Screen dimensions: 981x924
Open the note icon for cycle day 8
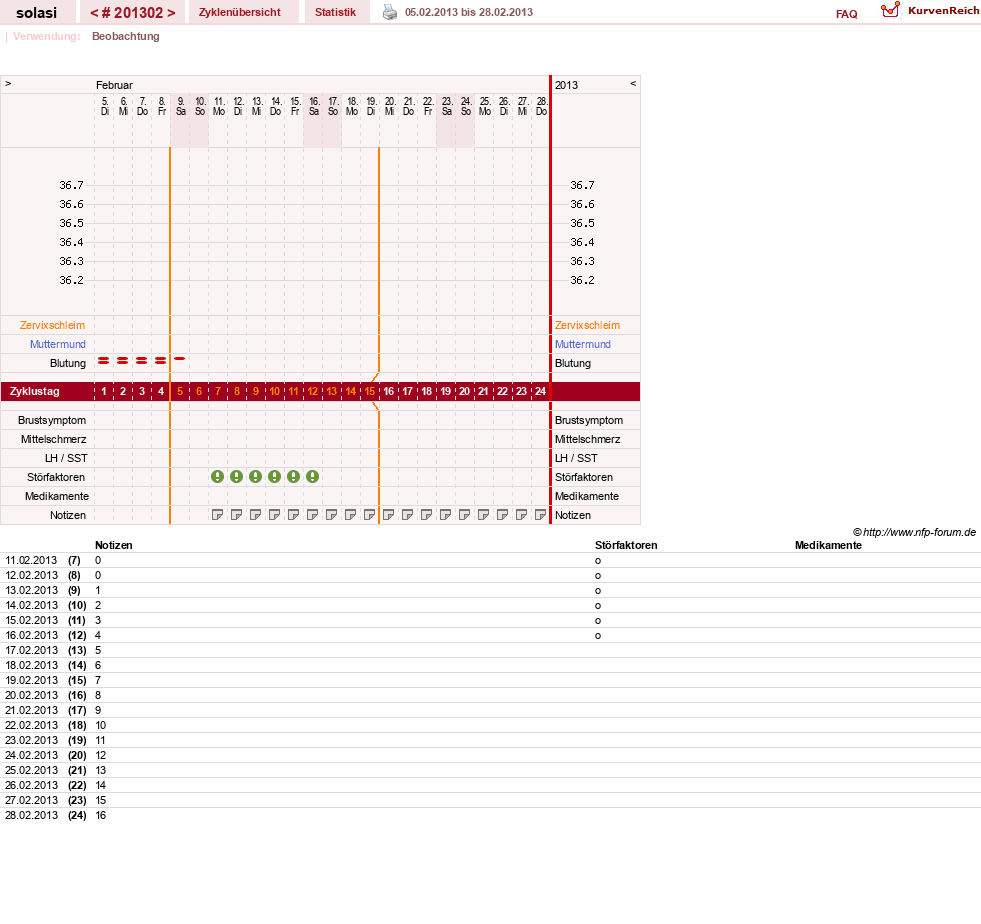(236, 515)
